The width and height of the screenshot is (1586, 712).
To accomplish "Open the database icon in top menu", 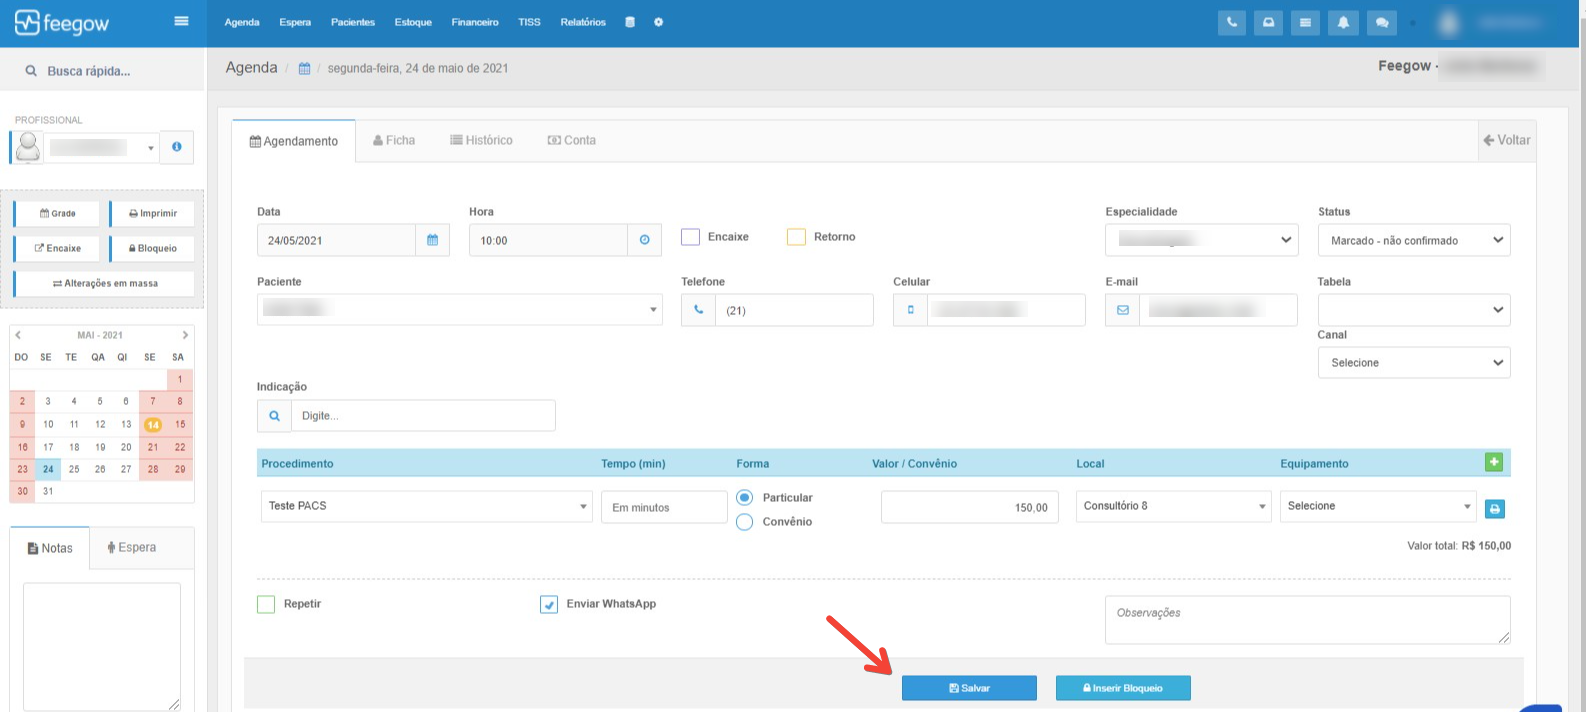I will pyautogui.click(x=630, y=22).
